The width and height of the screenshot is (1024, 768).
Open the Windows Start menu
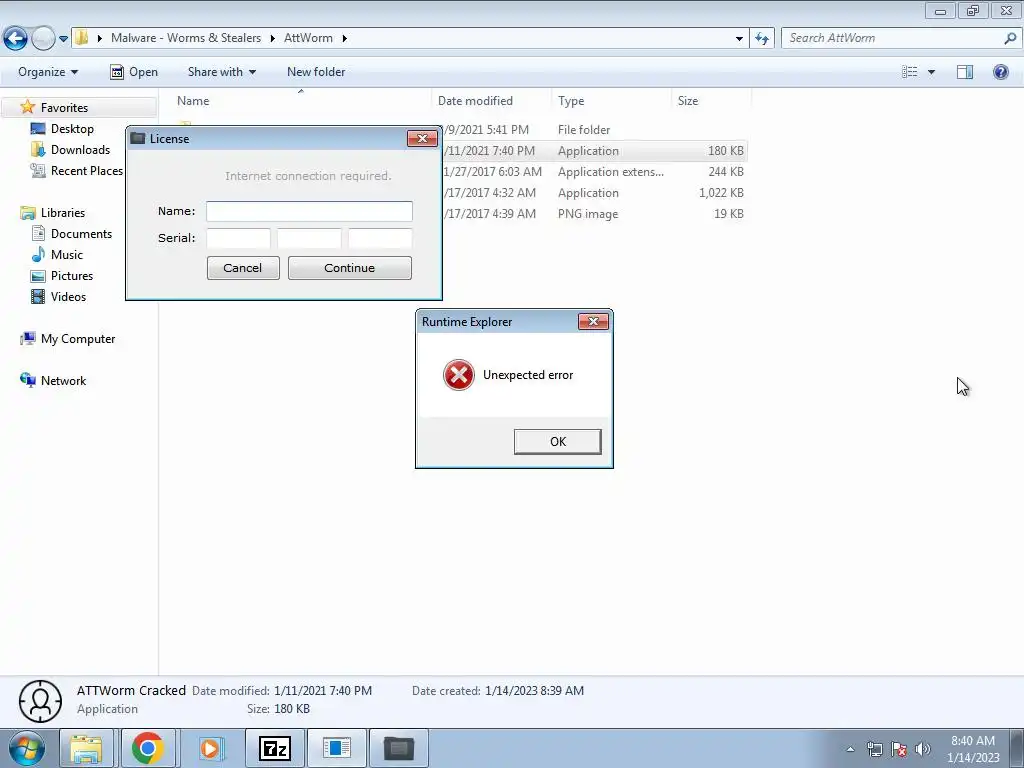(x=26, y=748)
